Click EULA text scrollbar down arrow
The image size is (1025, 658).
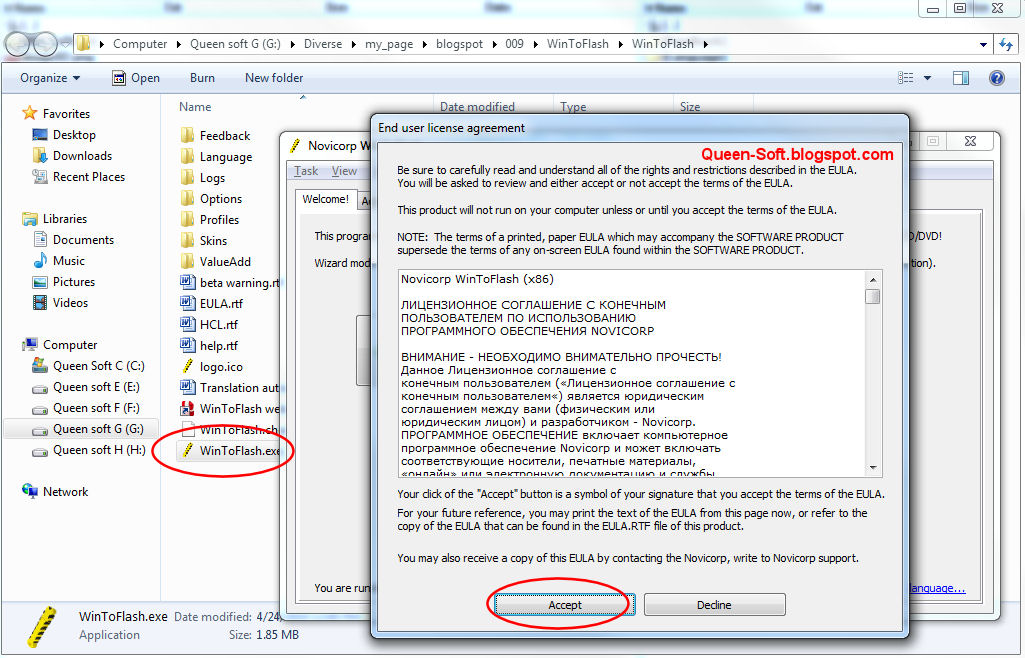click(873, 467)
